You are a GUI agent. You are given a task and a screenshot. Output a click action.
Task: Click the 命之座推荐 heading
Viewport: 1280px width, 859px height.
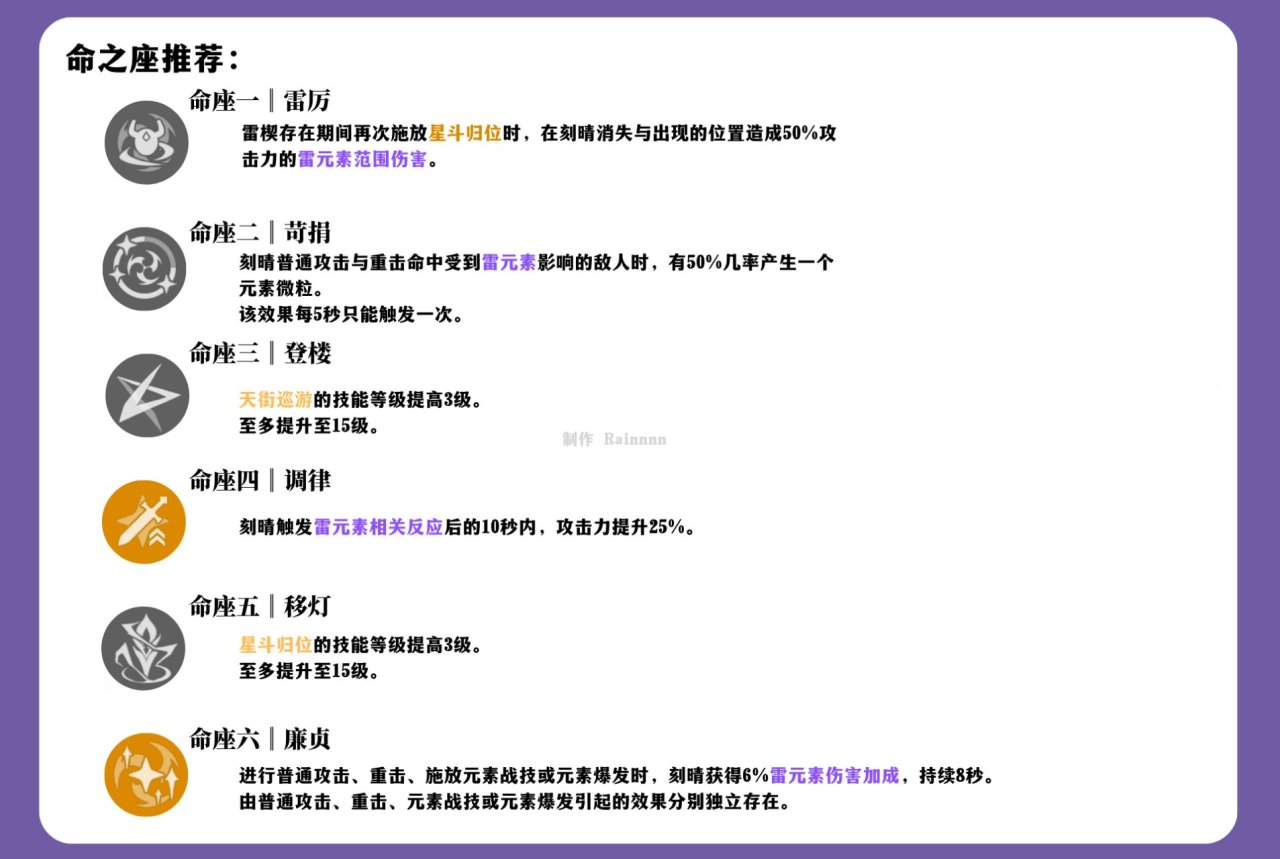click(153, 58)
